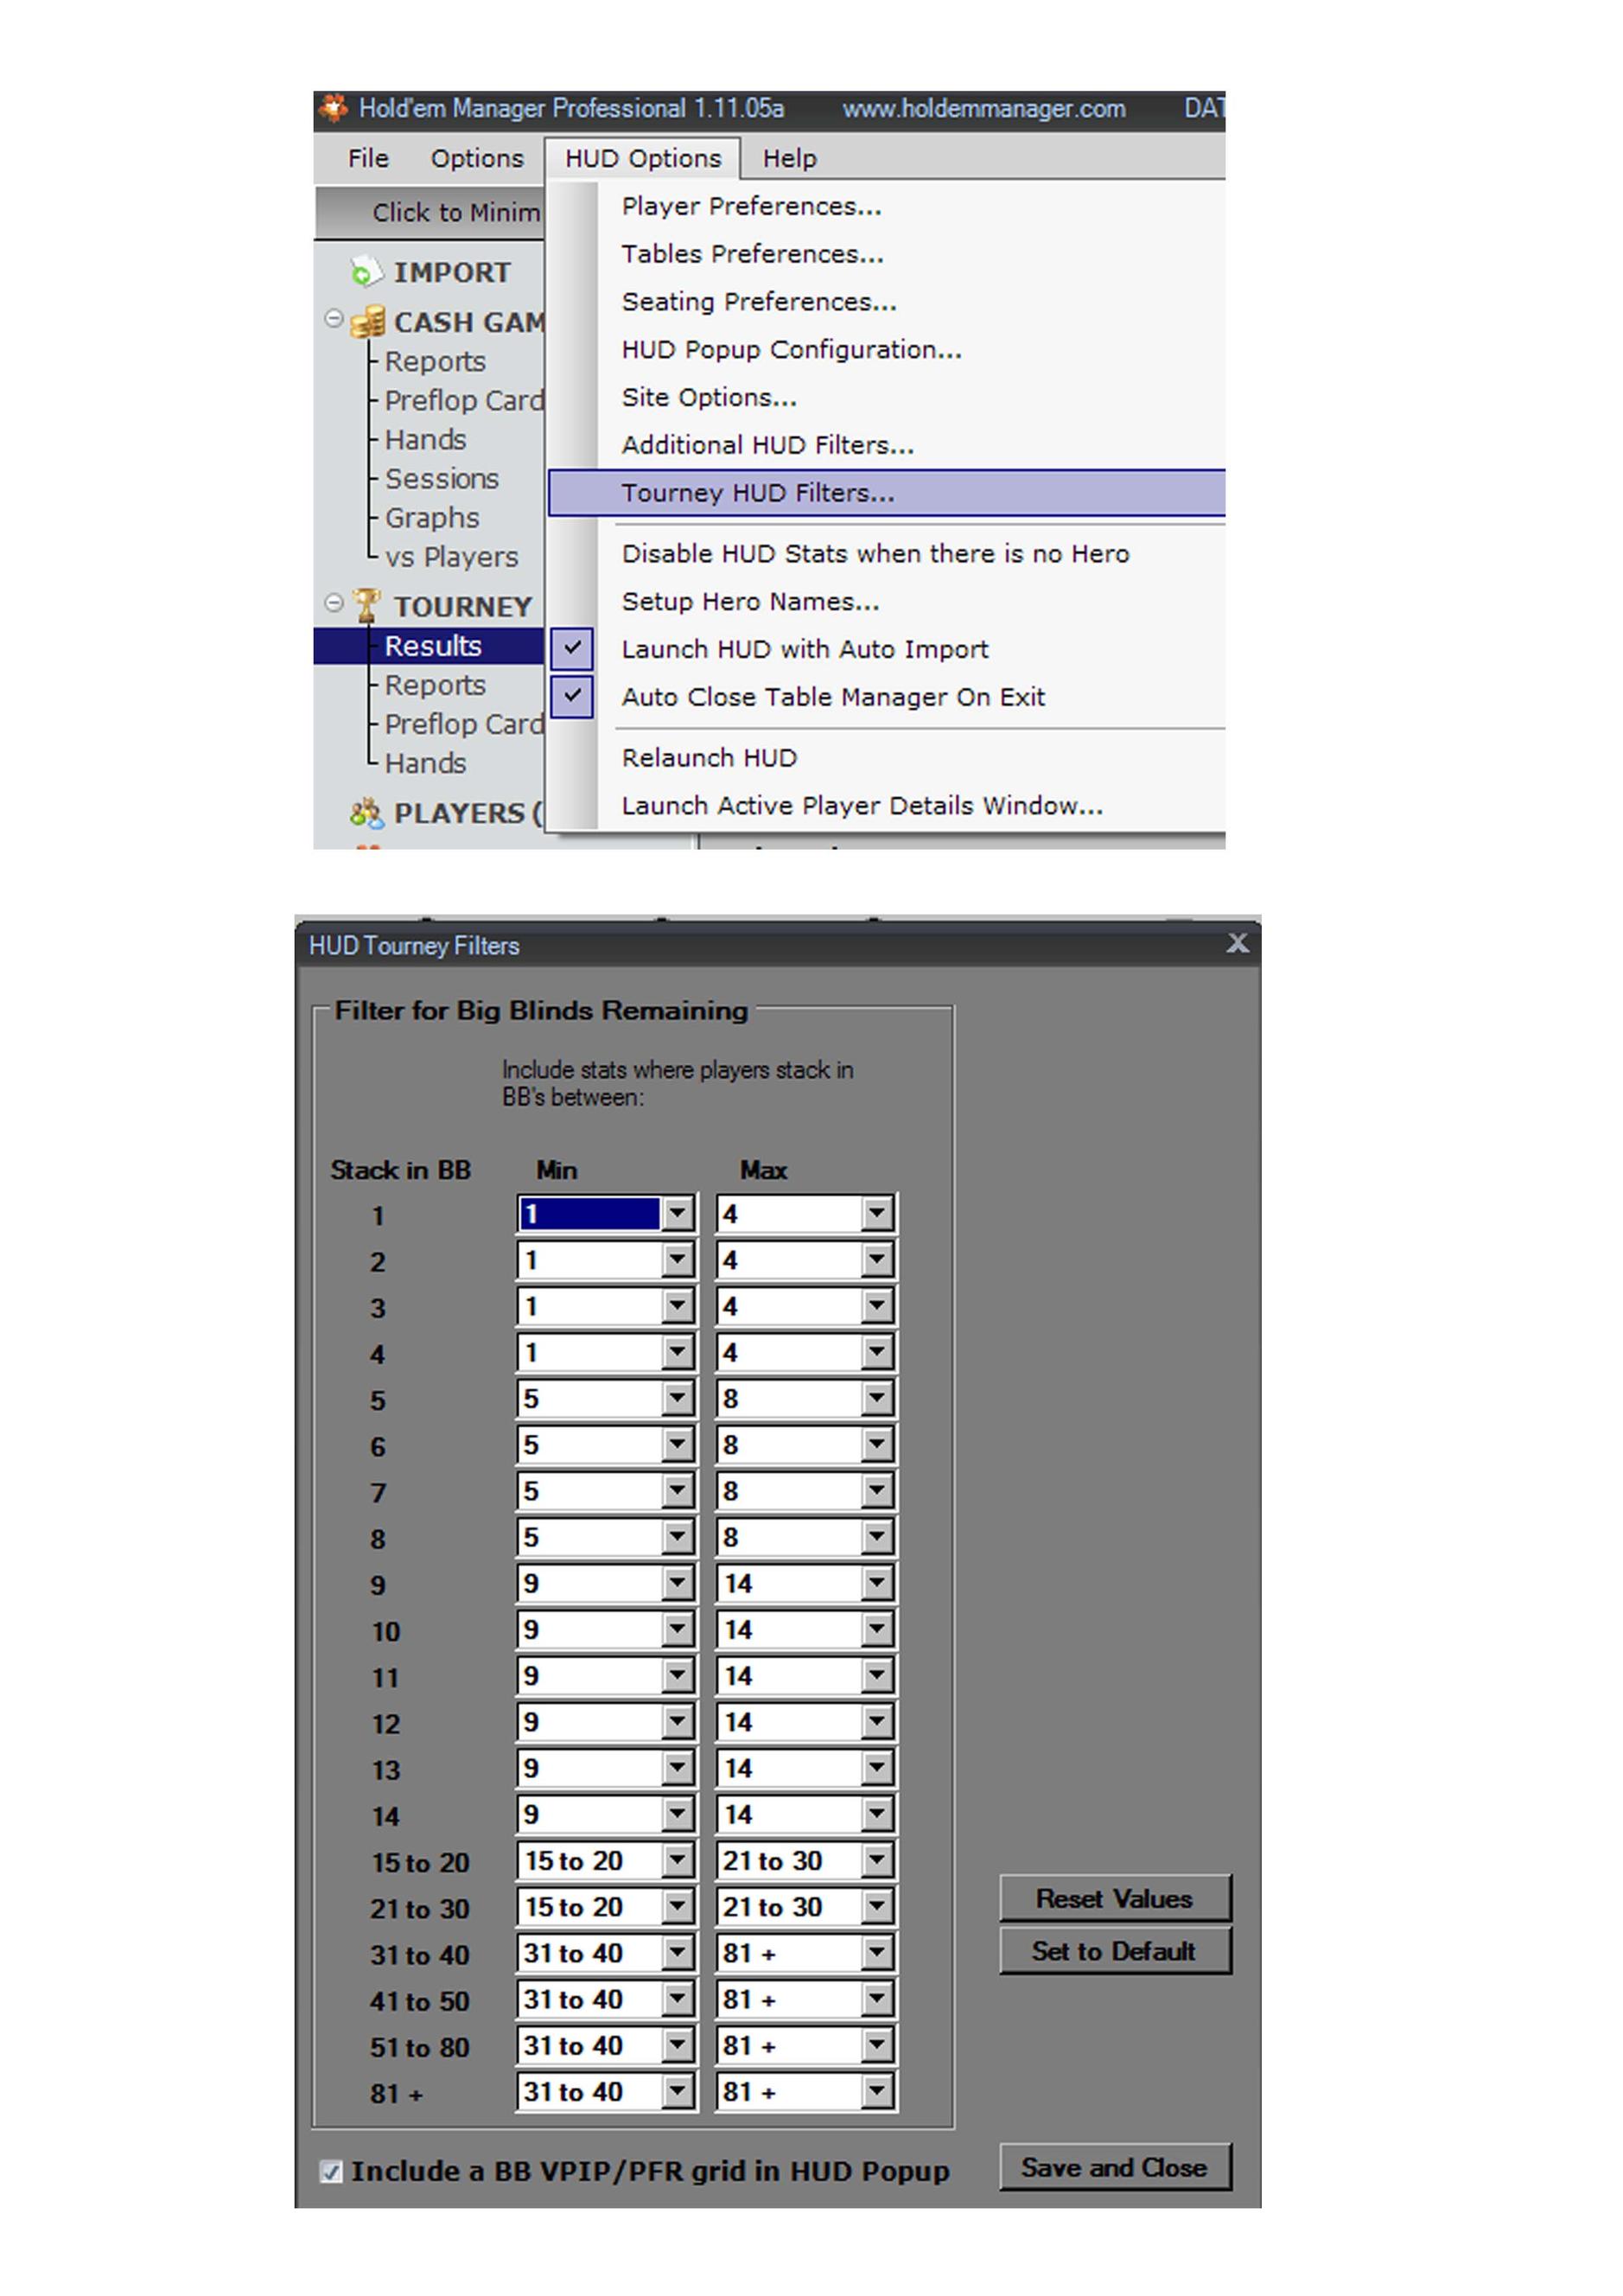This screenshot has width=1623, height=2296.
Task: Click the Reset Values button
Action: [x=1114, y=1898]
